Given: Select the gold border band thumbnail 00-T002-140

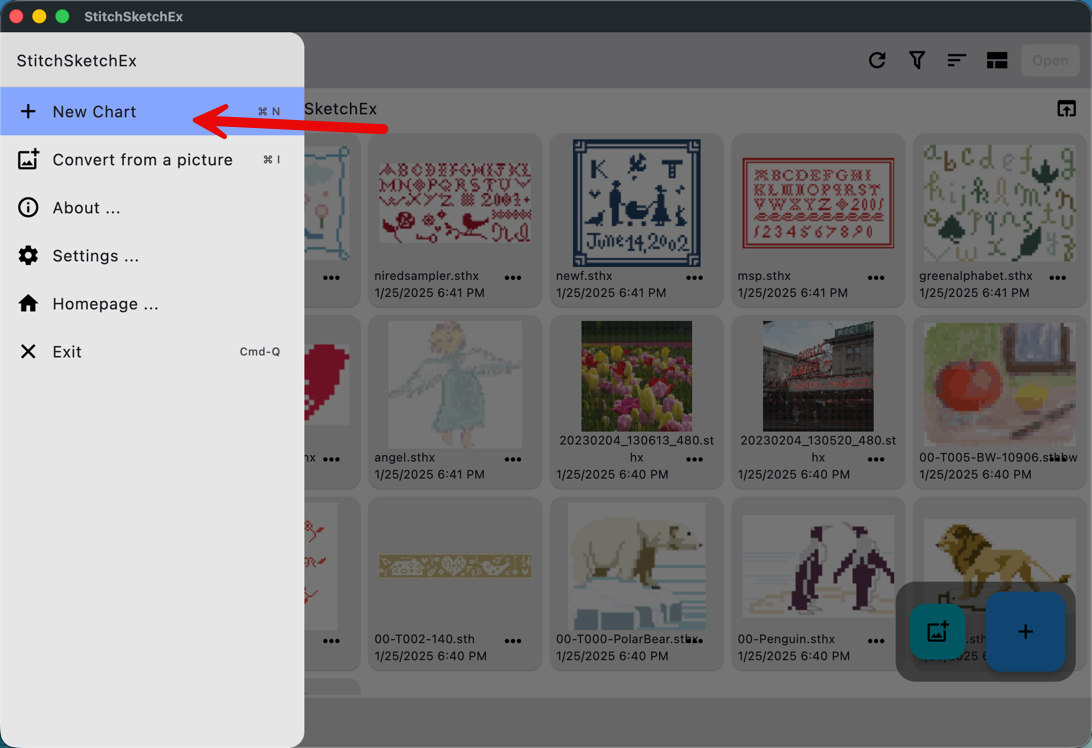Looking at the screenshot, I should [x=455, y=566].
